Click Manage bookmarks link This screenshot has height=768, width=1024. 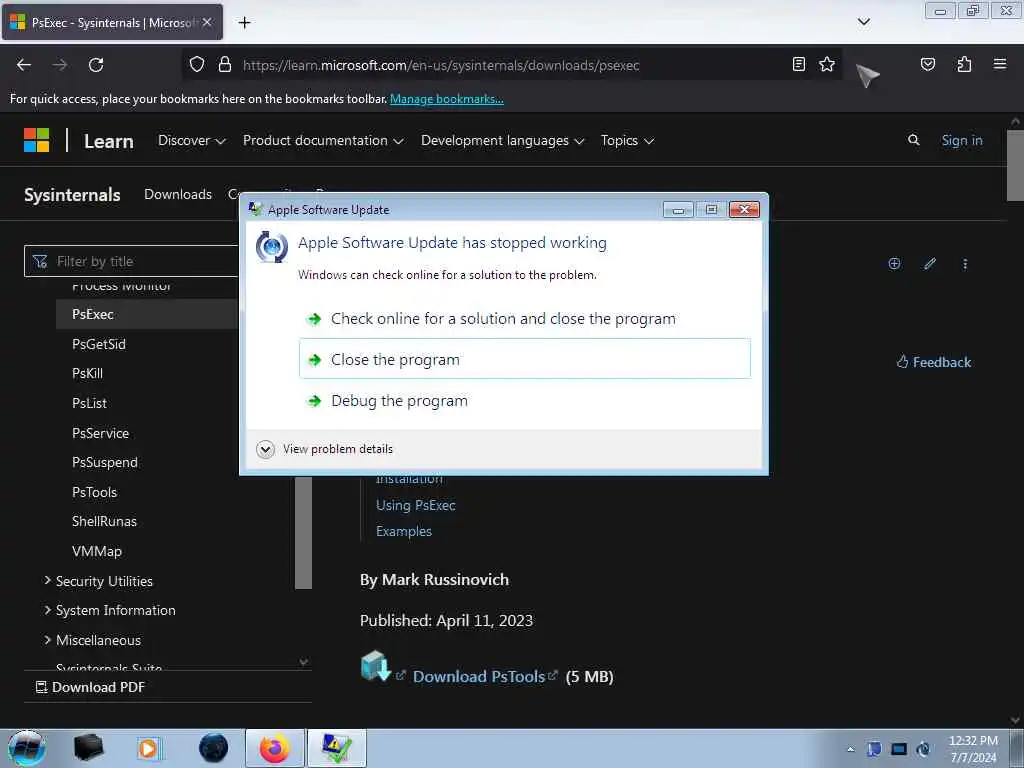[447, 99]
